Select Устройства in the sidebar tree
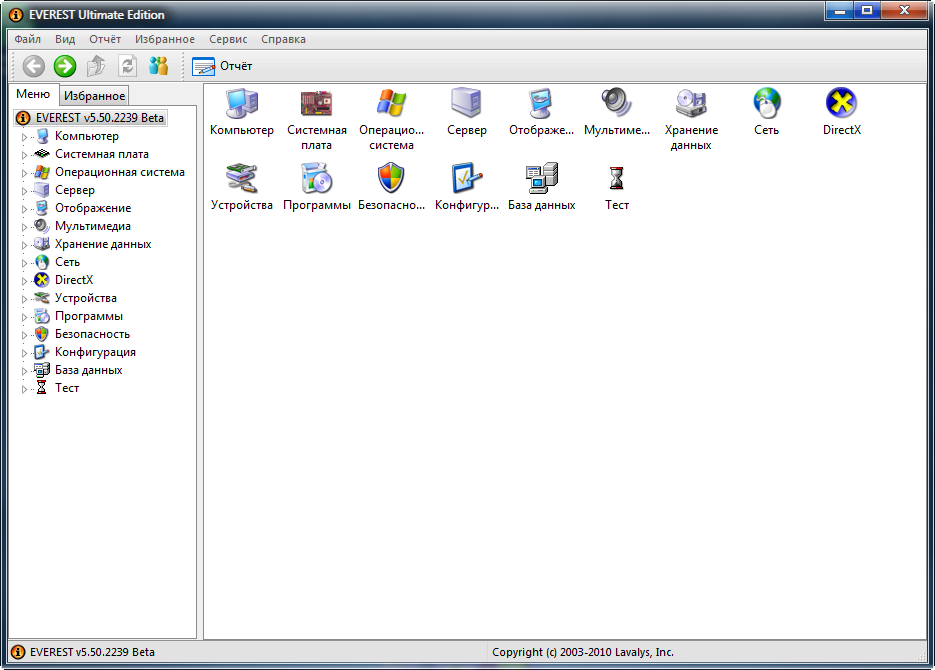Viewport: 935px width, 670px height. coord(85,298)
